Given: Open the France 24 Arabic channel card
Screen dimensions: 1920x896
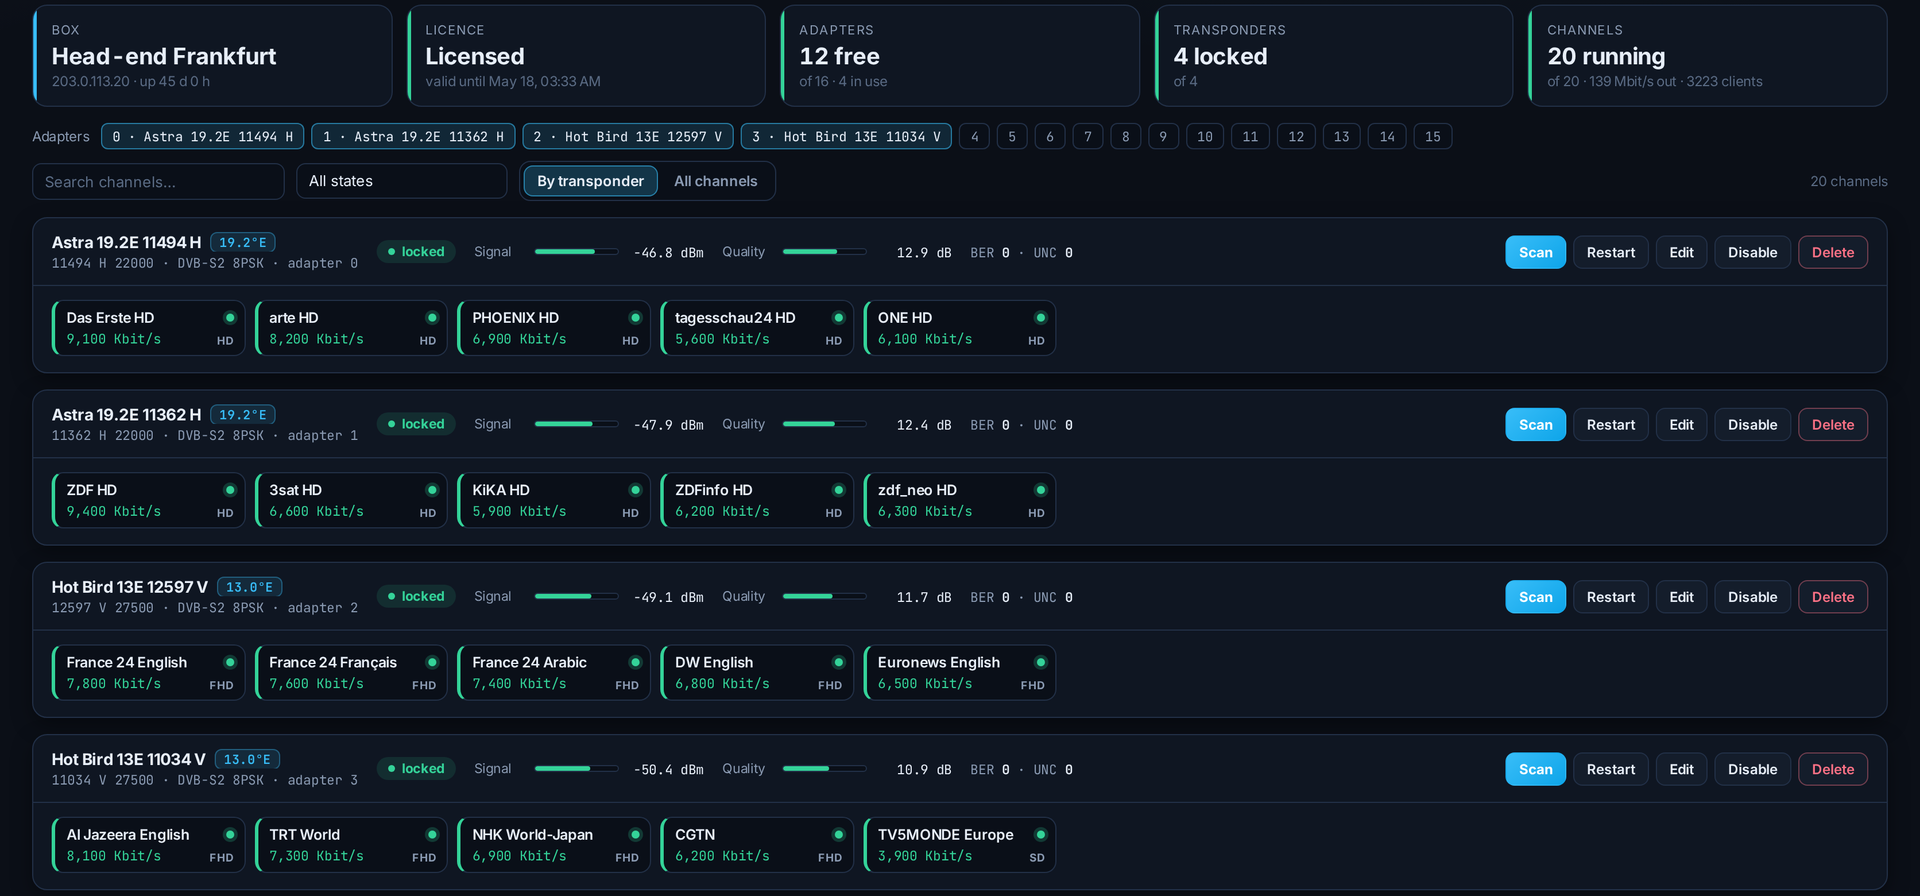Looking at the screenshot, I should (x=553, y=673).
